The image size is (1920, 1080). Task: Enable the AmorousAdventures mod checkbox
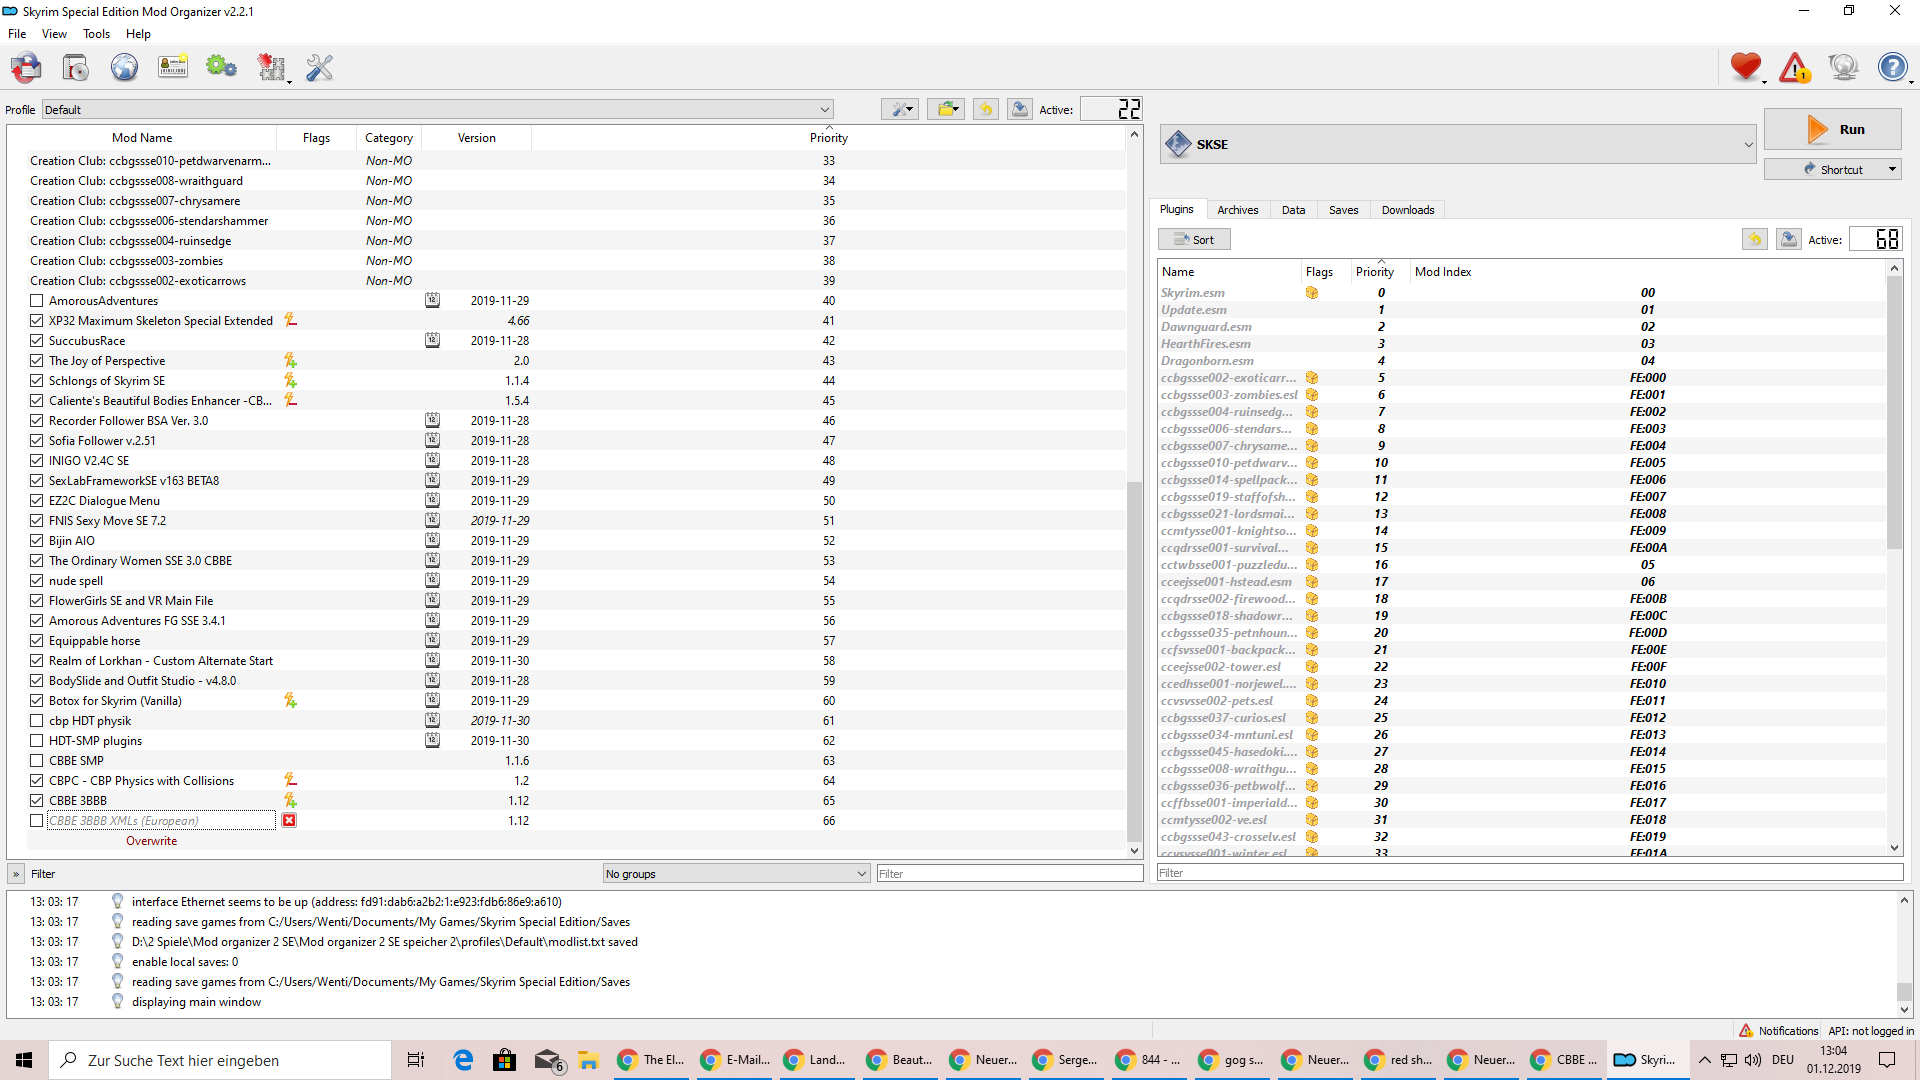[37, 300]
